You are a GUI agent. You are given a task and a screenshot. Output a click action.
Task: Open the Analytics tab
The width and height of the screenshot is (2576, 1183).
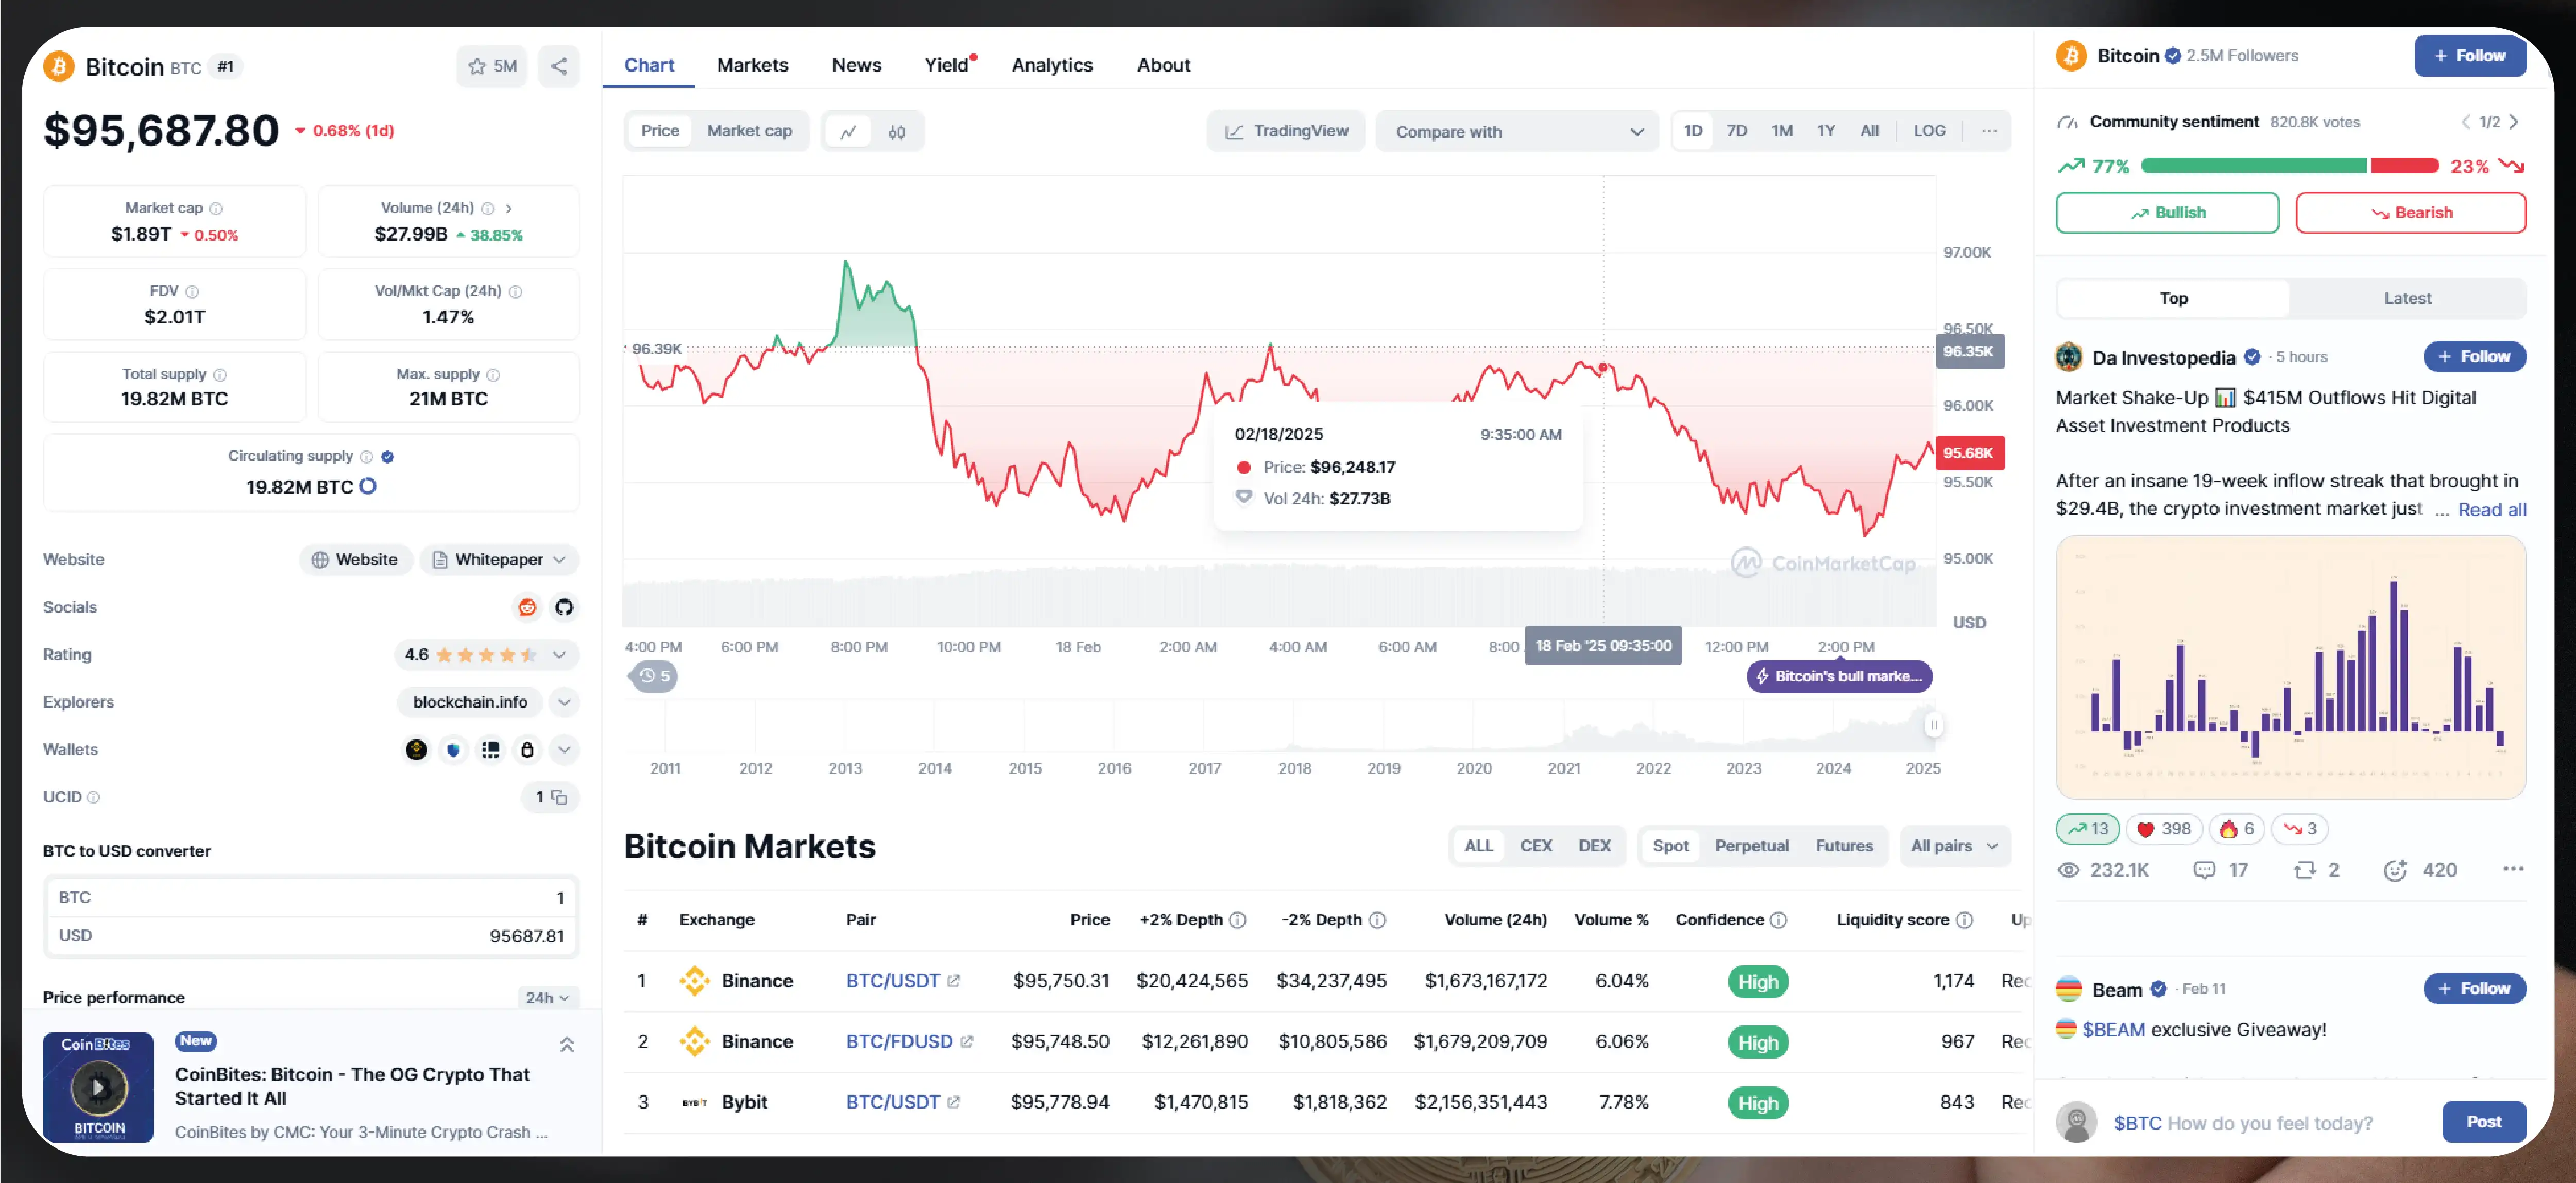coord(1051,65)
